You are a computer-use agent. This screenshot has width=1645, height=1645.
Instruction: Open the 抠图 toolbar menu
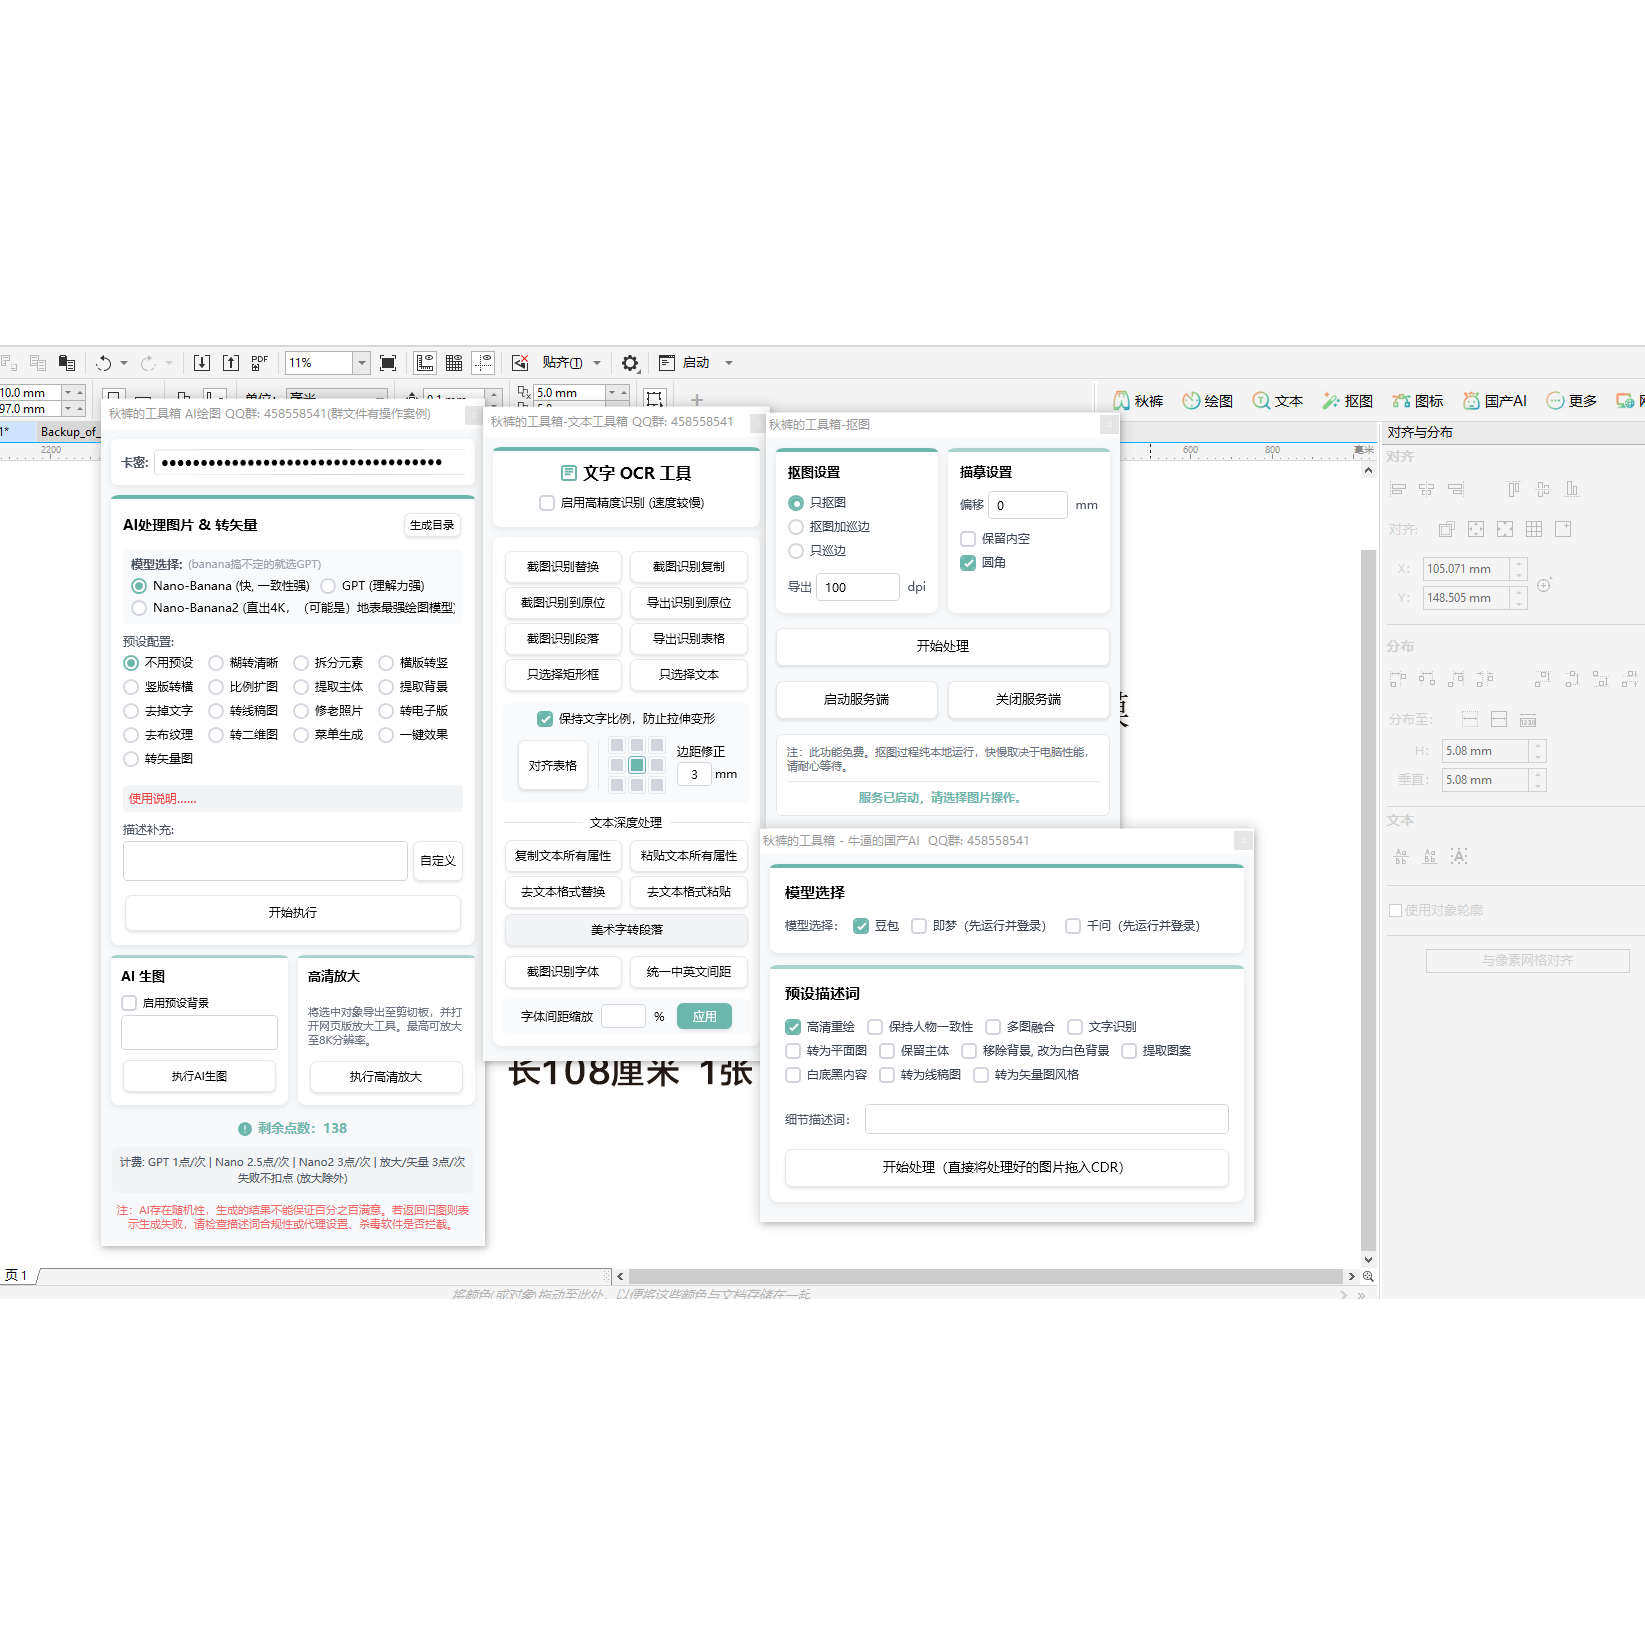point(1348,401)
